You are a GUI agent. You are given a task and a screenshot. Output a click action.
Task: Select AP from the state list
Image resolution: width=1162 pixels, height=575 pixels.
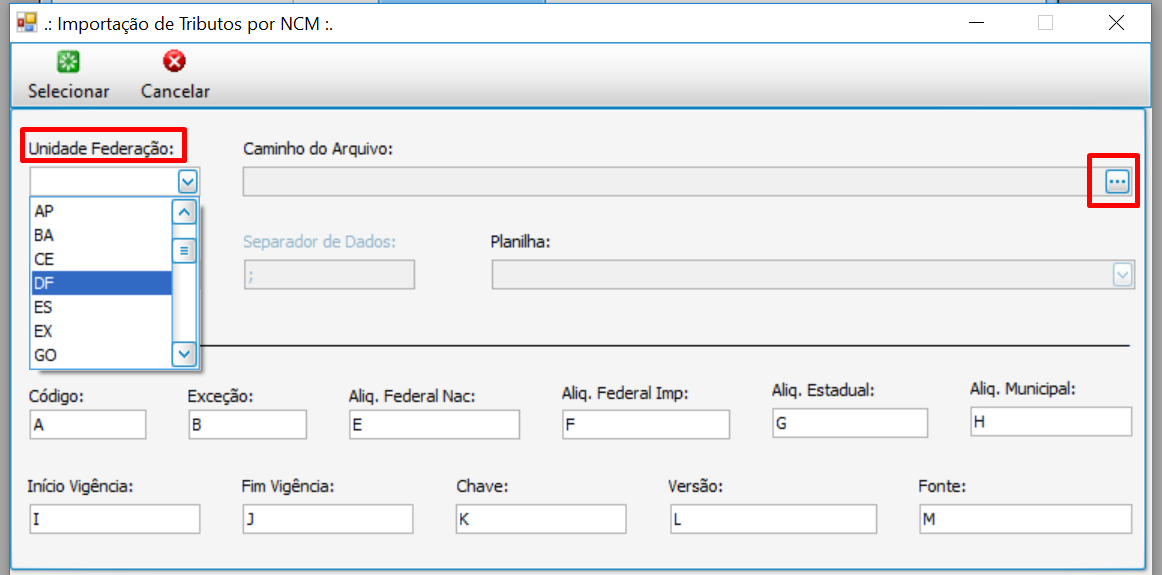coord(102,211)
